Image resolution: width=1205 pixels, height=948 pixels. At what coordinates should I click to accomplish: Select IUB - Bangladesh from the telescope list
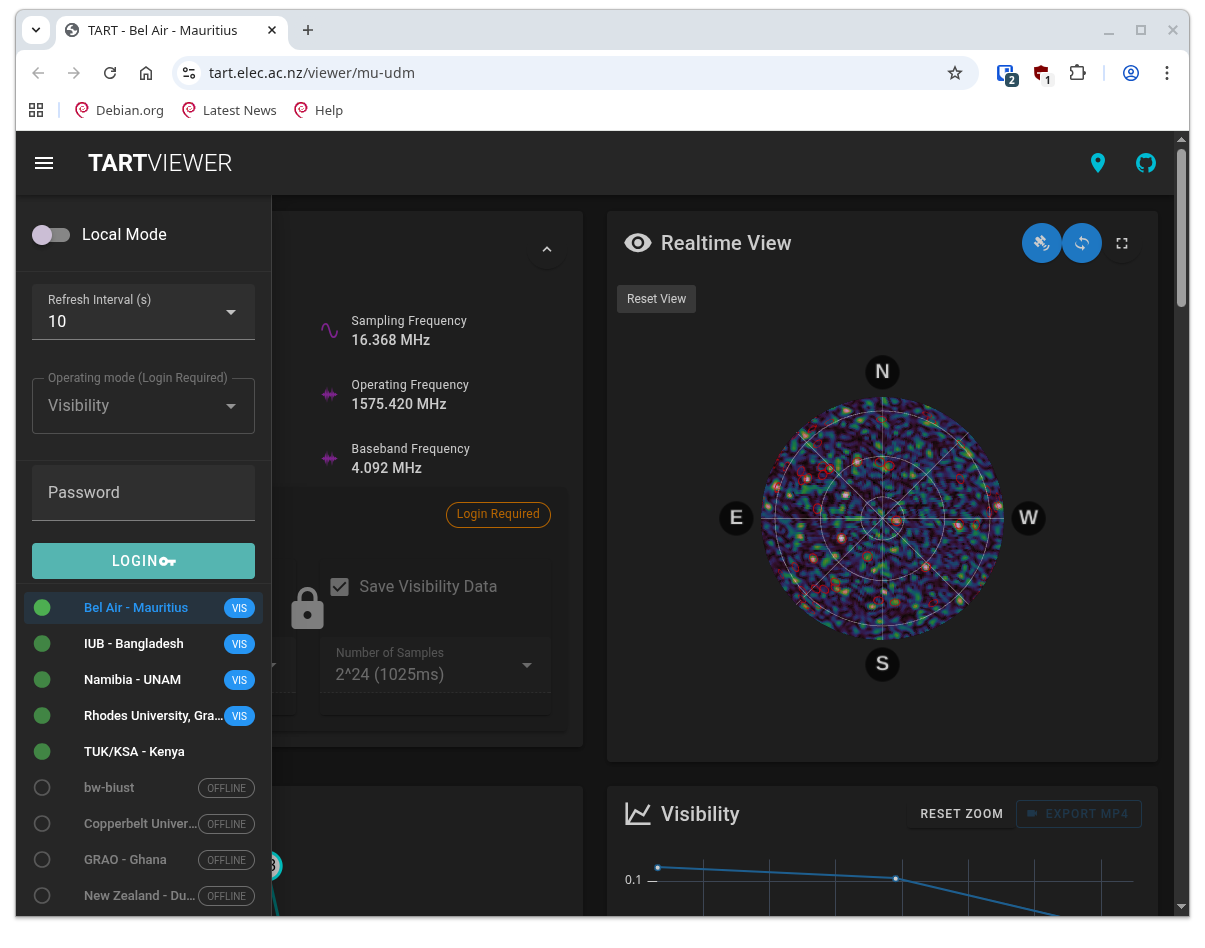click(x=133, y=644)
